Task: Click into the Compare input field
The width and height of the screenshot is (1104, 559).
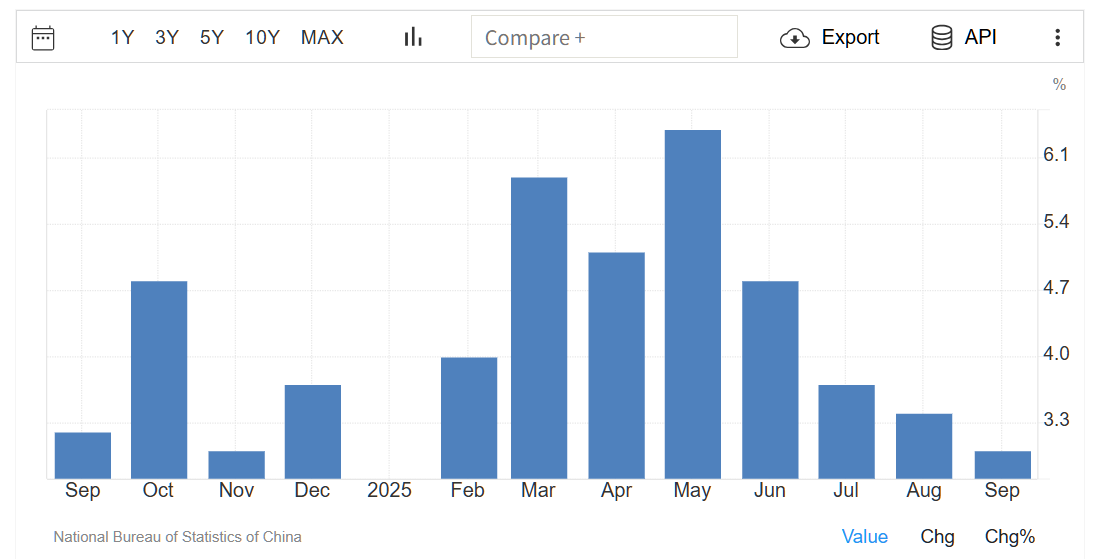Action: 604,38
